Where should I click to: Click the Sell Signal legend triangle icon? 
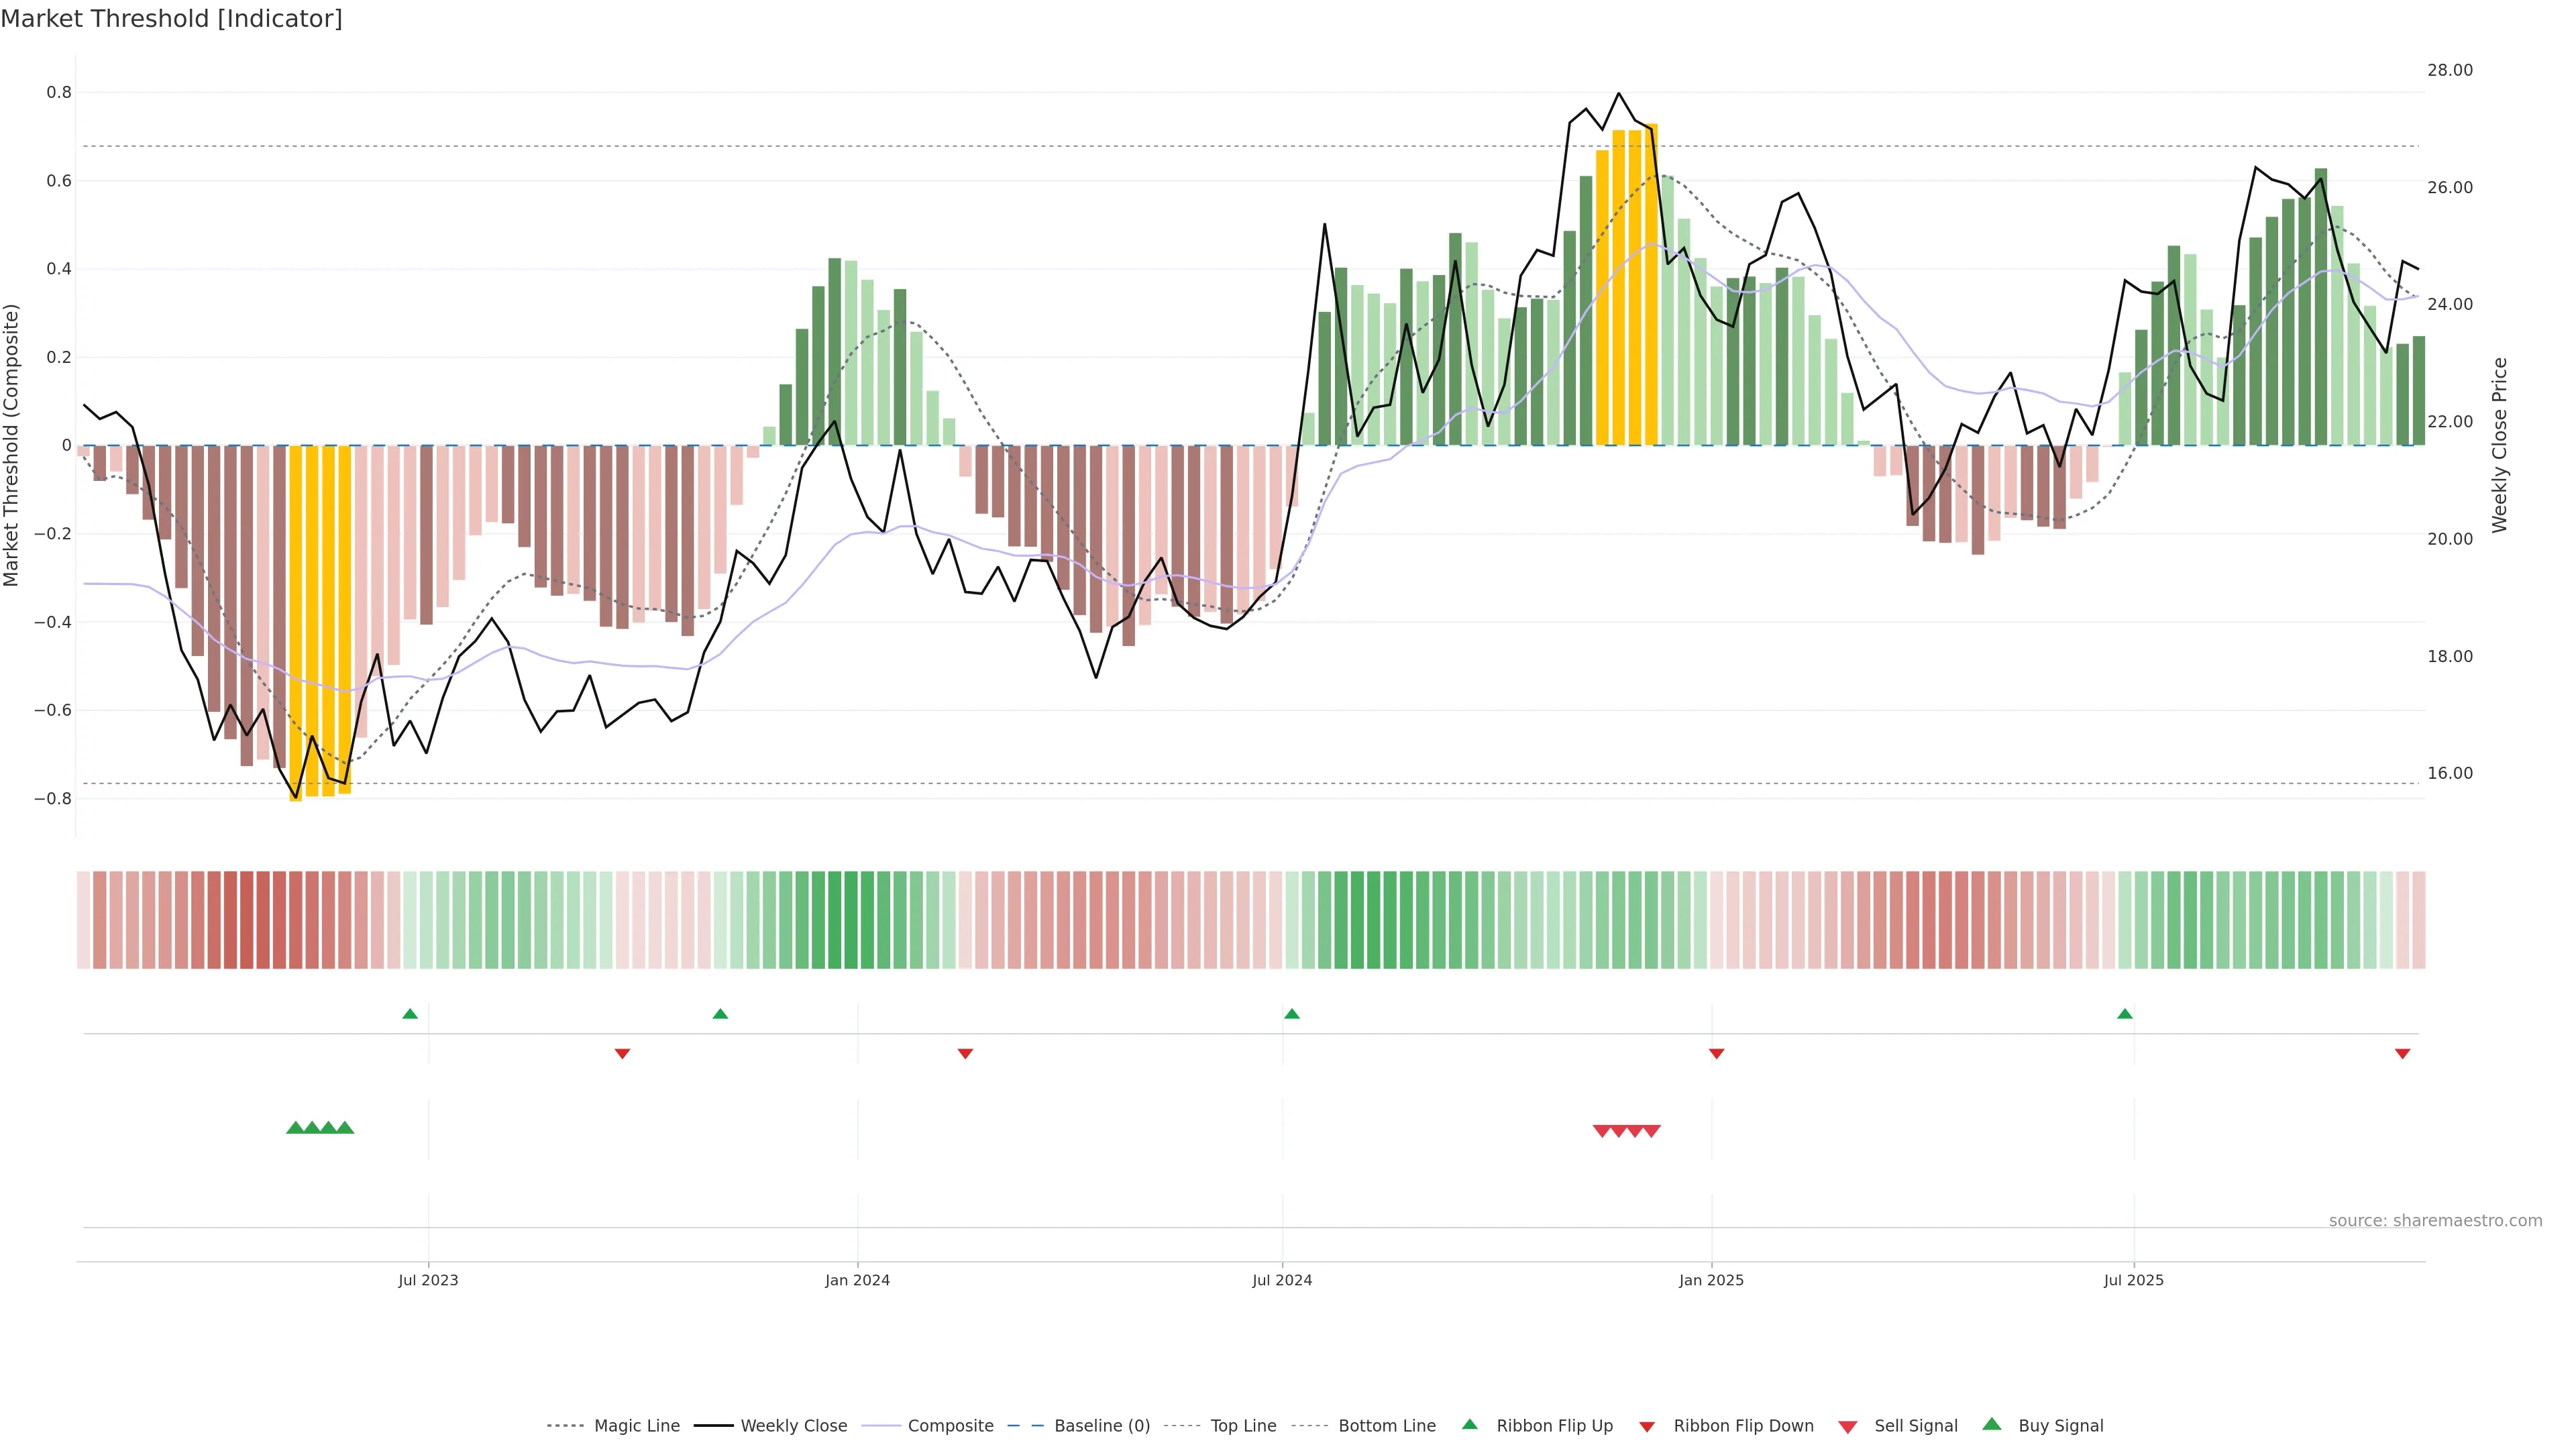1848,1426
